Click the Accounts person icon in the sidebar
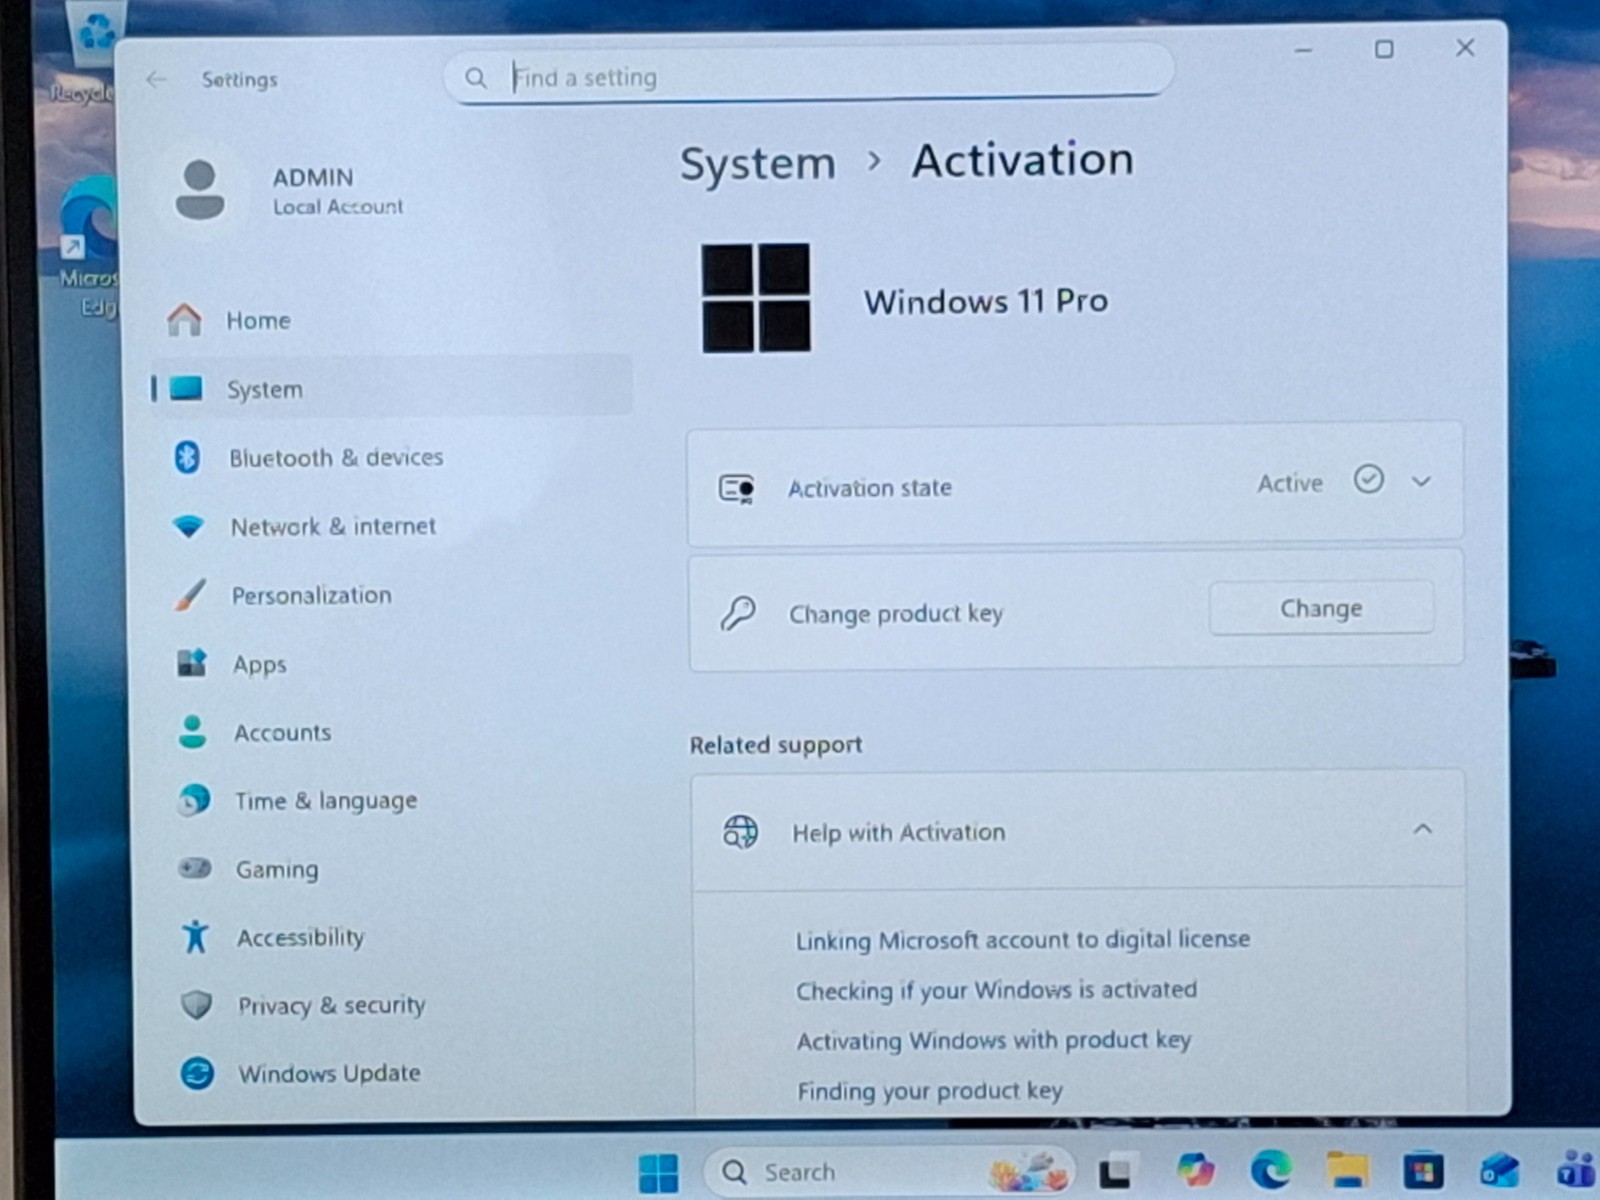1600x1200 pixels. coord(192,732)
